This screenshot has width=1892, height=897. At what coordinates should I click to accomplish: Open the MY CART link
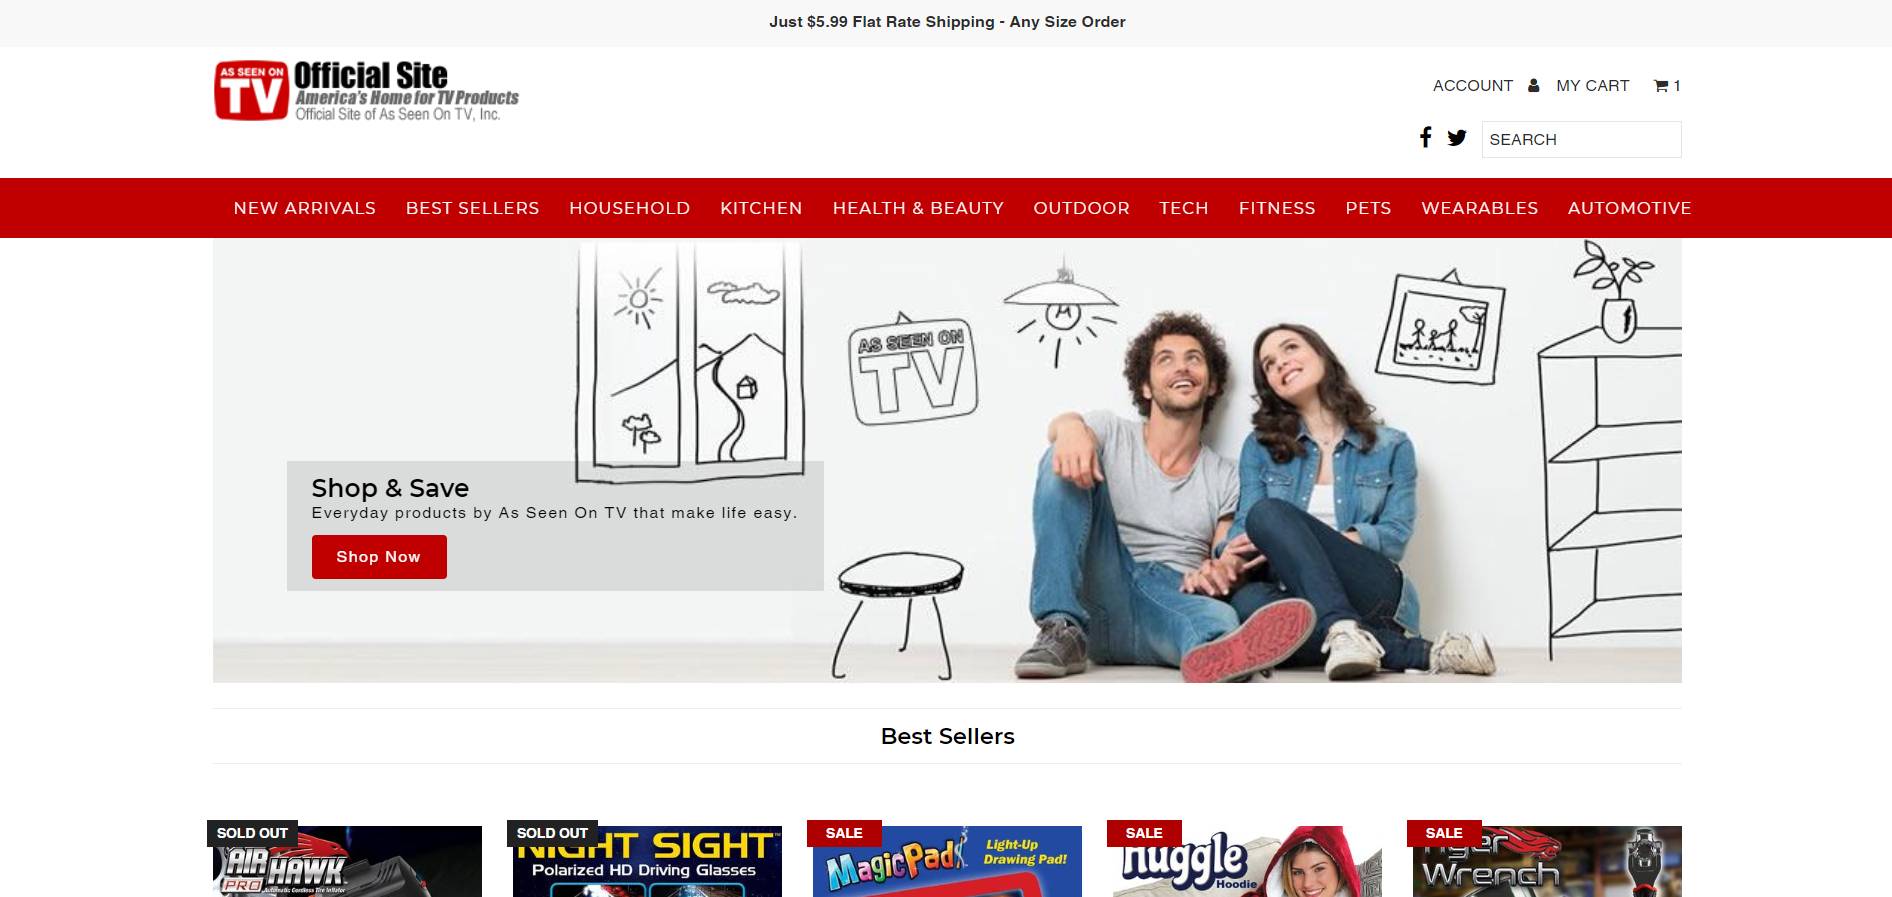point(1592,86)
